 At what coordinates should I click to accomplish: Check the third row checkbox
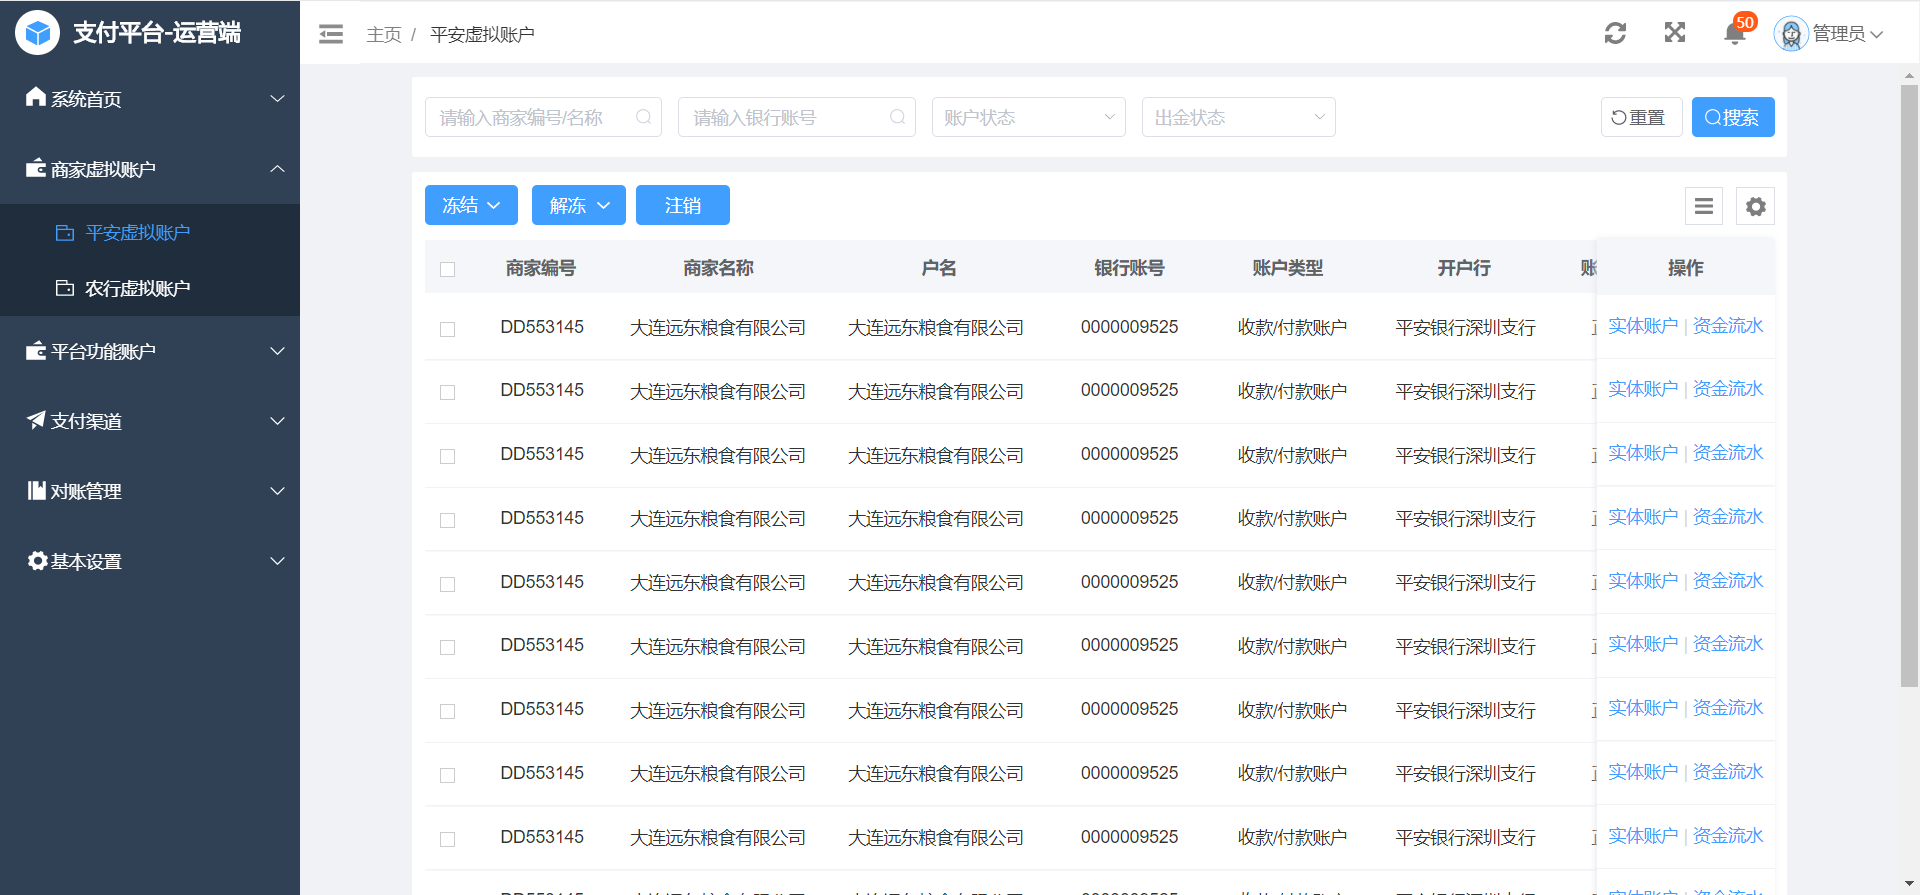(447, 456)
